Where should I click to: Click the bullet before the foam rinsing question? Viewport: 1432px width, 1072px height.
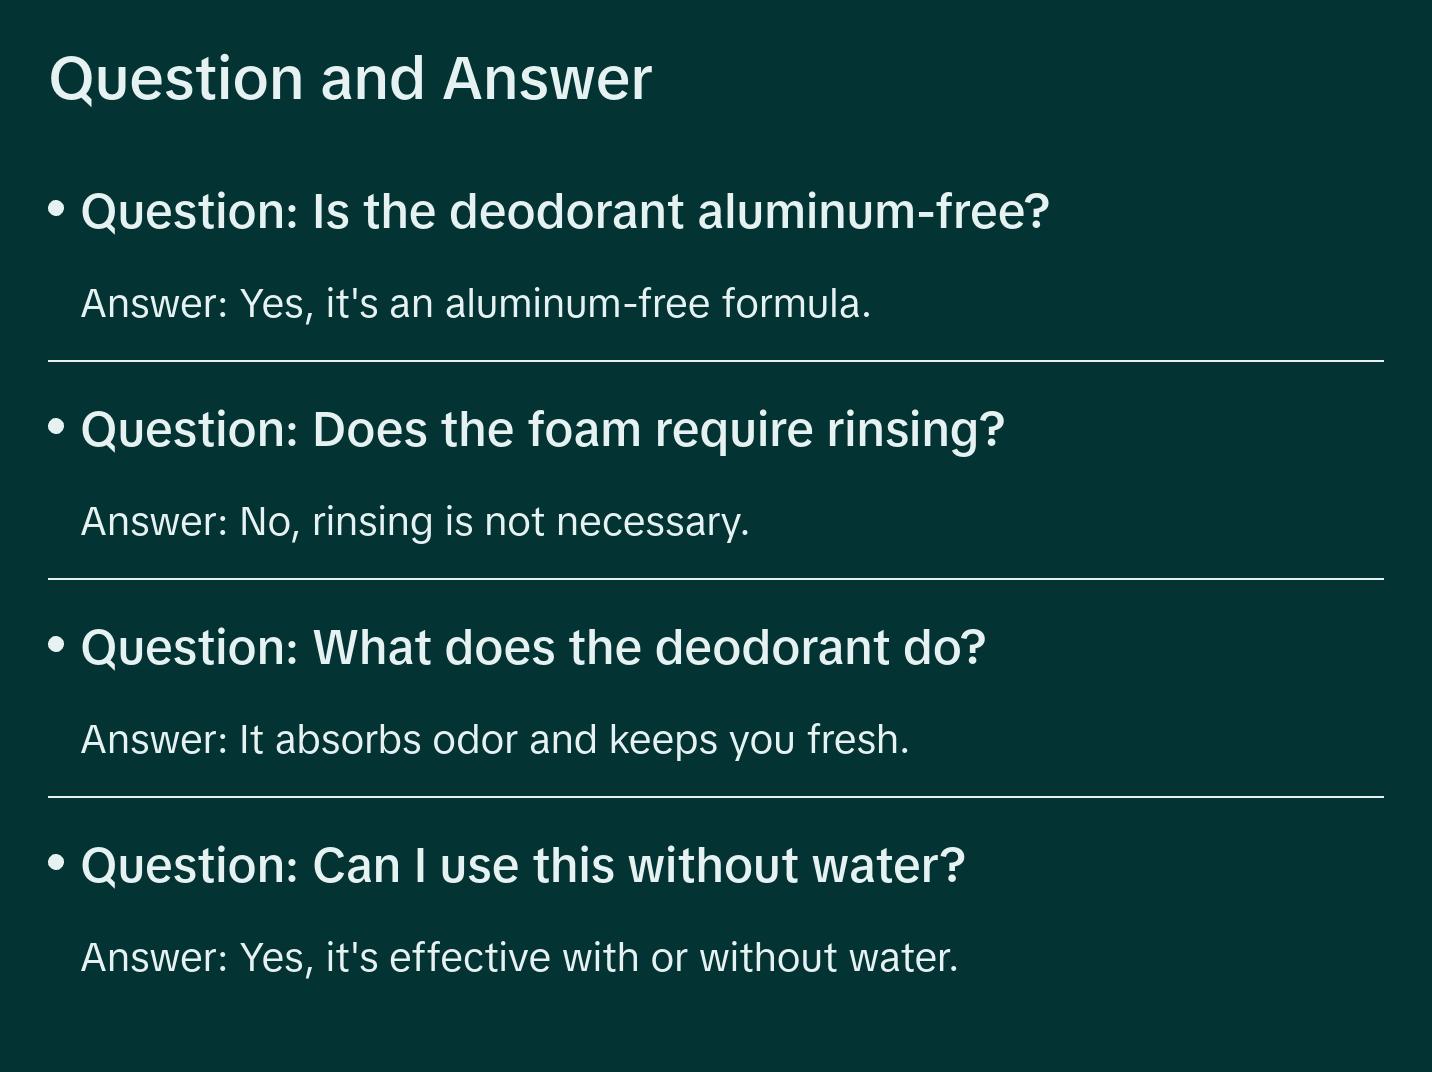click(57, 427)
